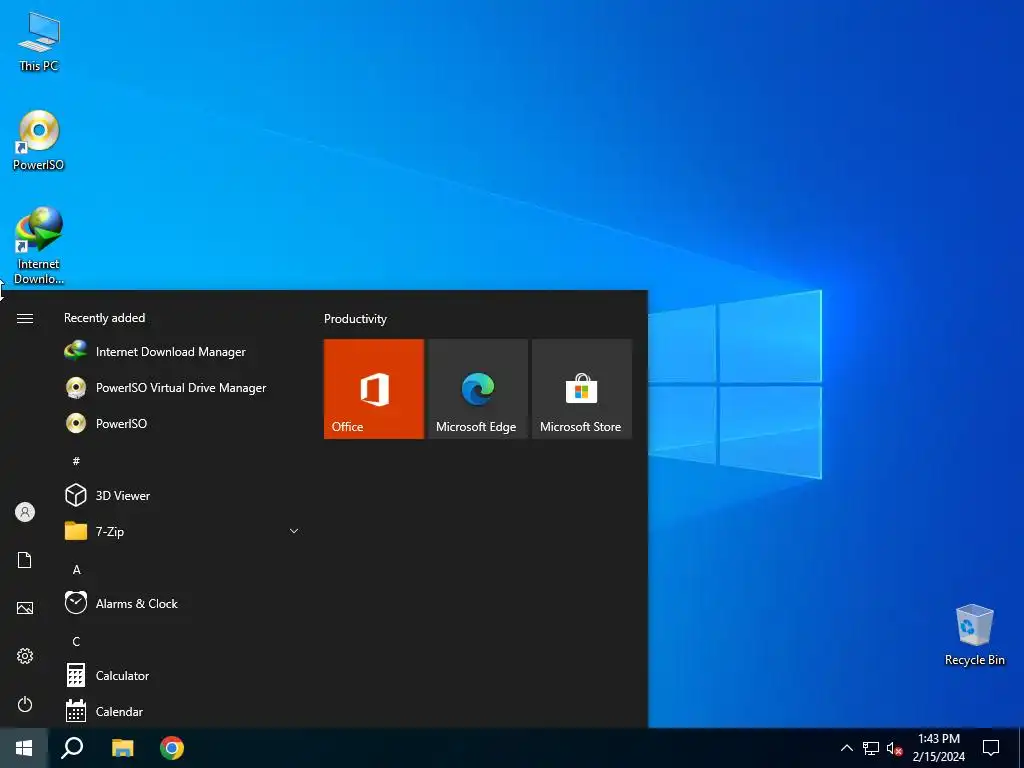Viewport: 1024px width, 768px height.
Task: Open the Calendar app
Action: click(182, 711)
